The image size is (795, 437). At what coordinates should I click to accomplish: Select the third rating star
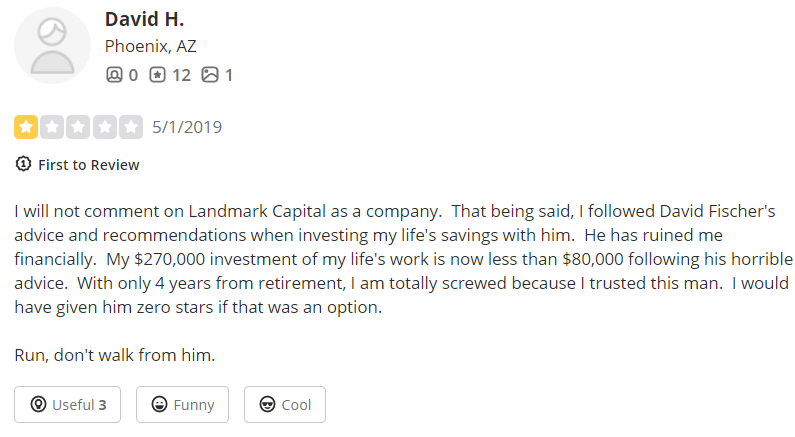coord(79,127)
